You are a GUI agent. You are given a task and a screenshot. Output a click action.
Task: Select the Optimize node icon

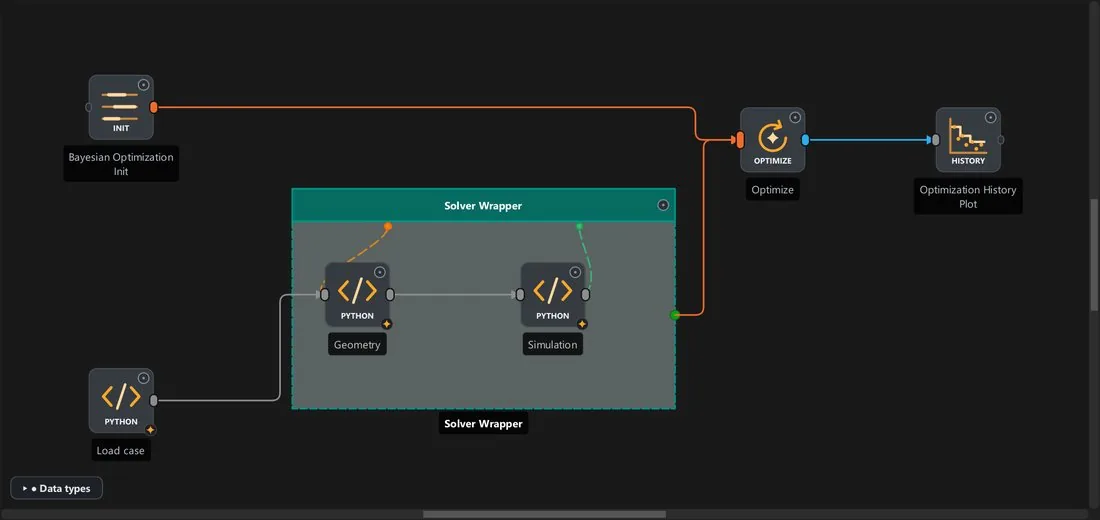pyautogui.click(x=772, y=140)
